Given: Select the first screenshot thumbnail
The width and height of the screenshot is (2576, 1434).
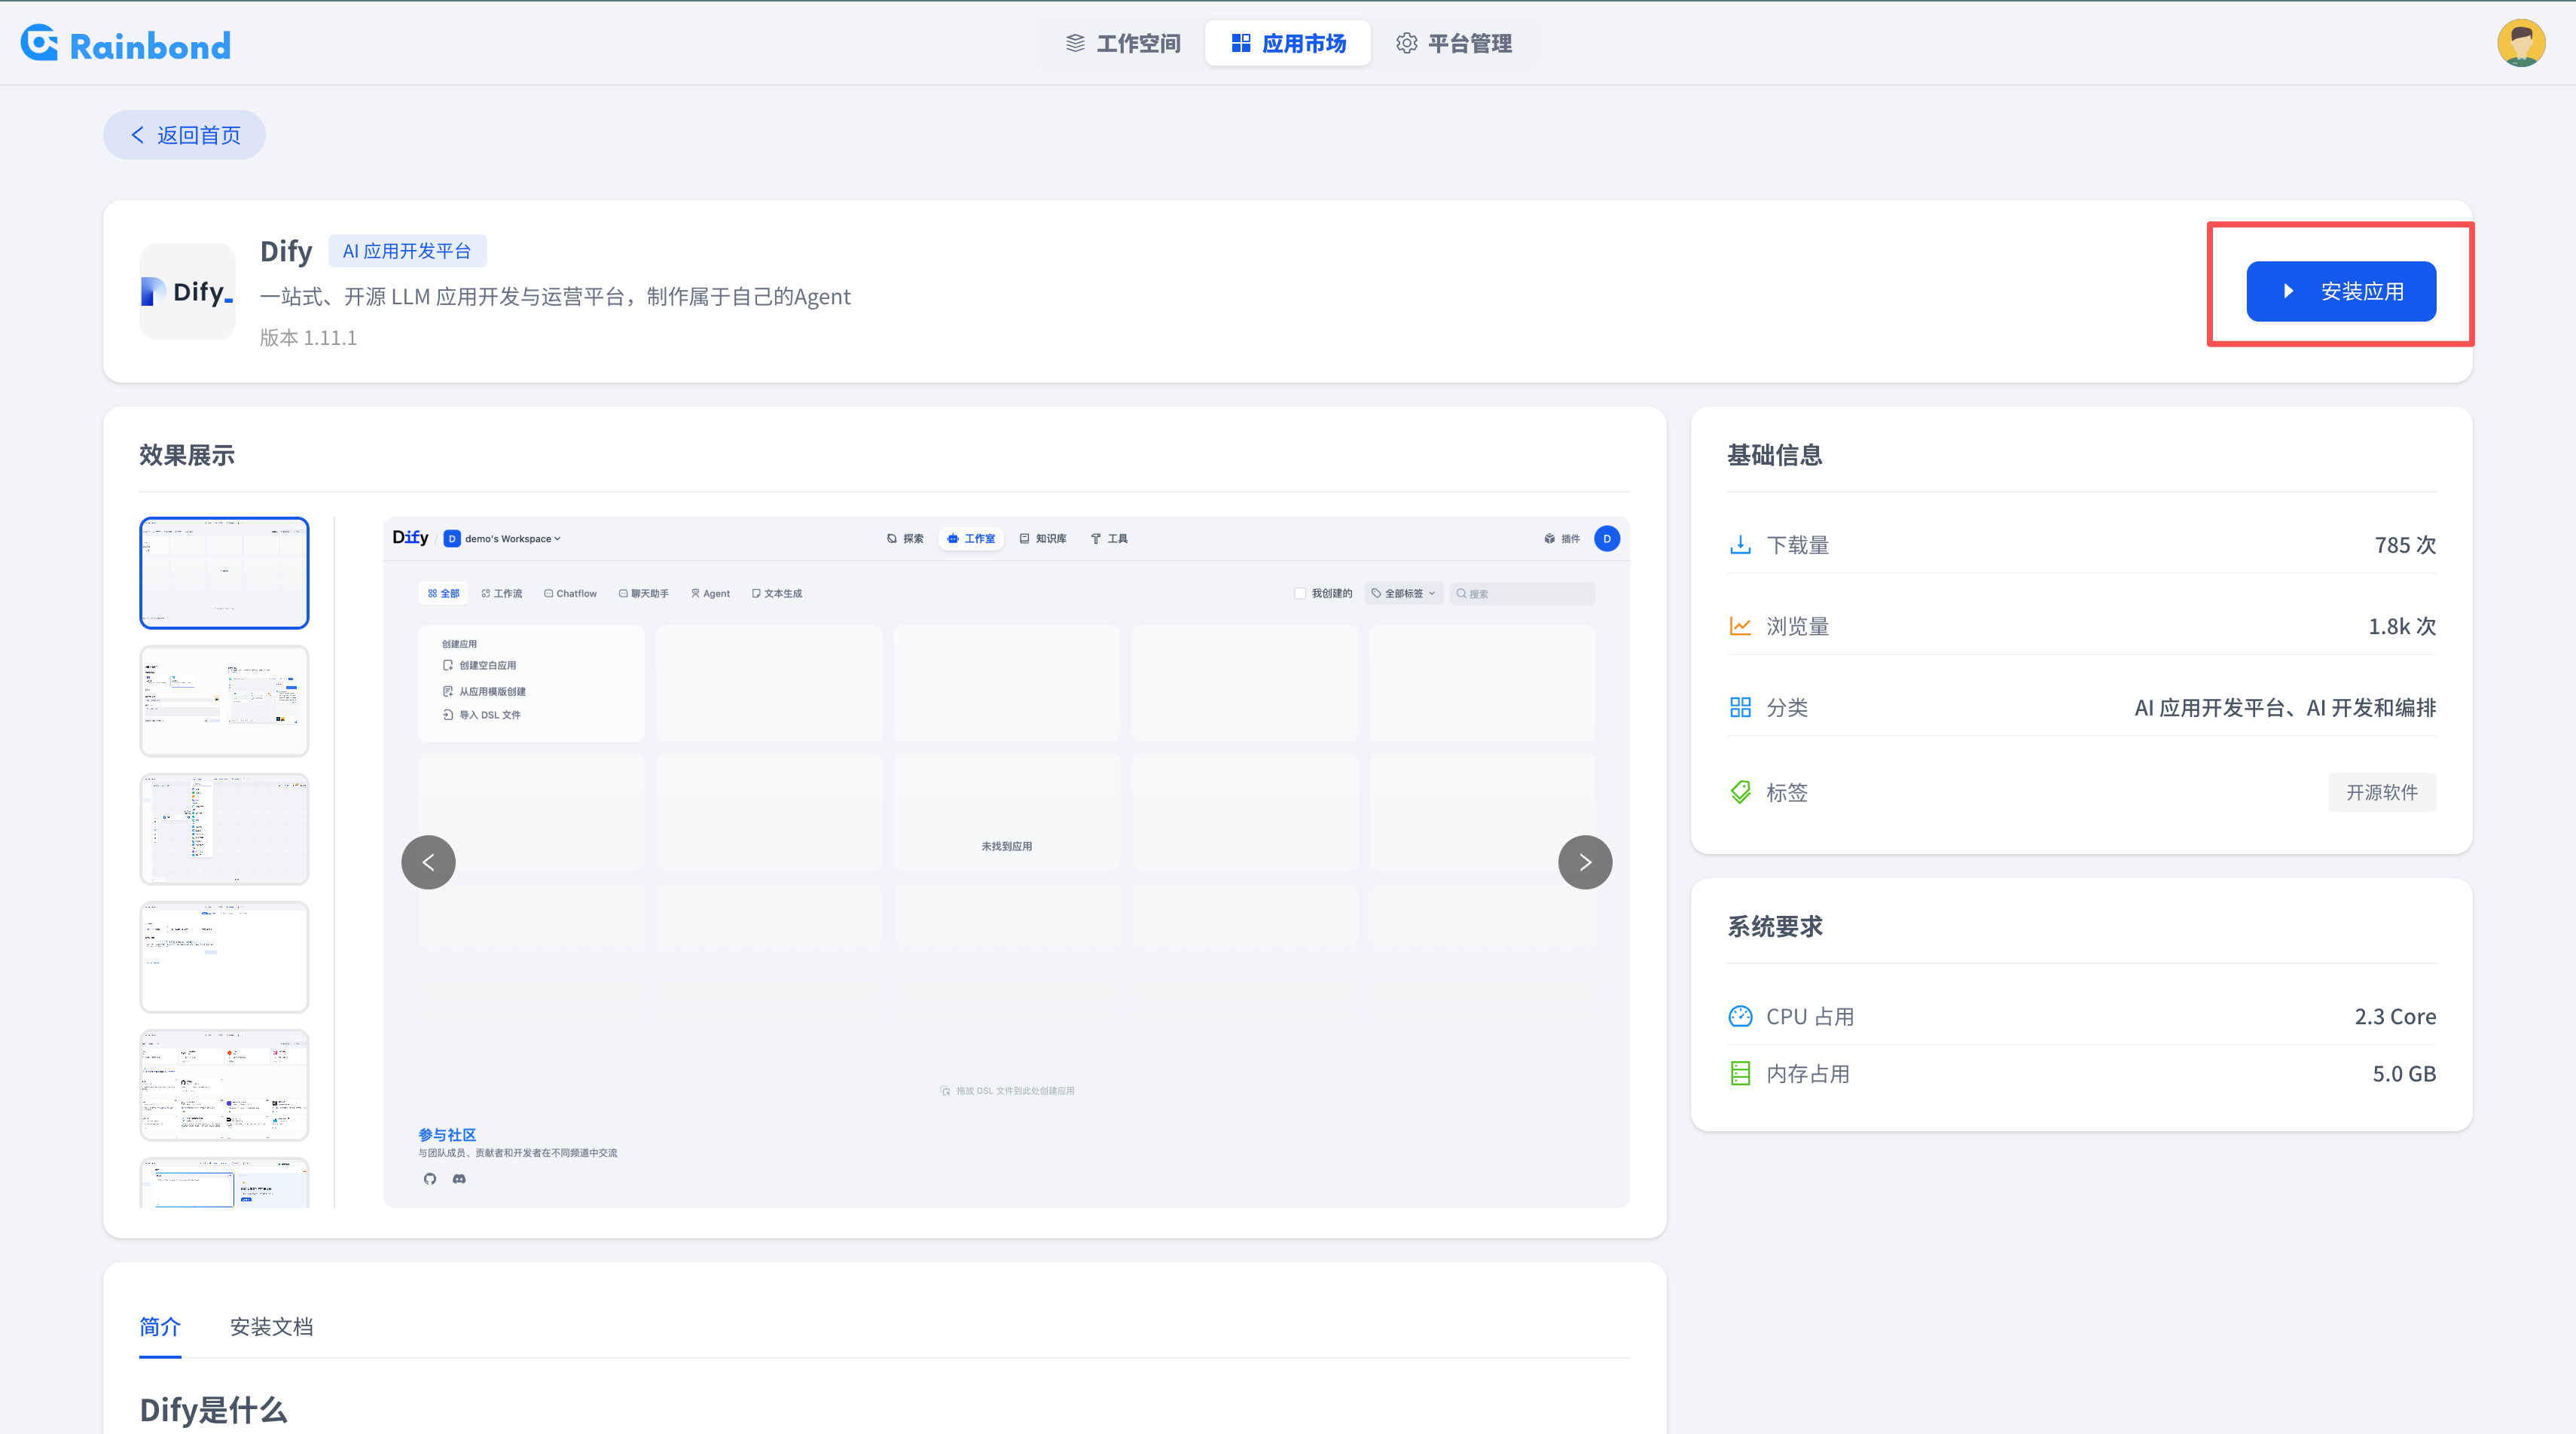Looking at the screenshot, I should pyautogui.click(x=224, y=573).
